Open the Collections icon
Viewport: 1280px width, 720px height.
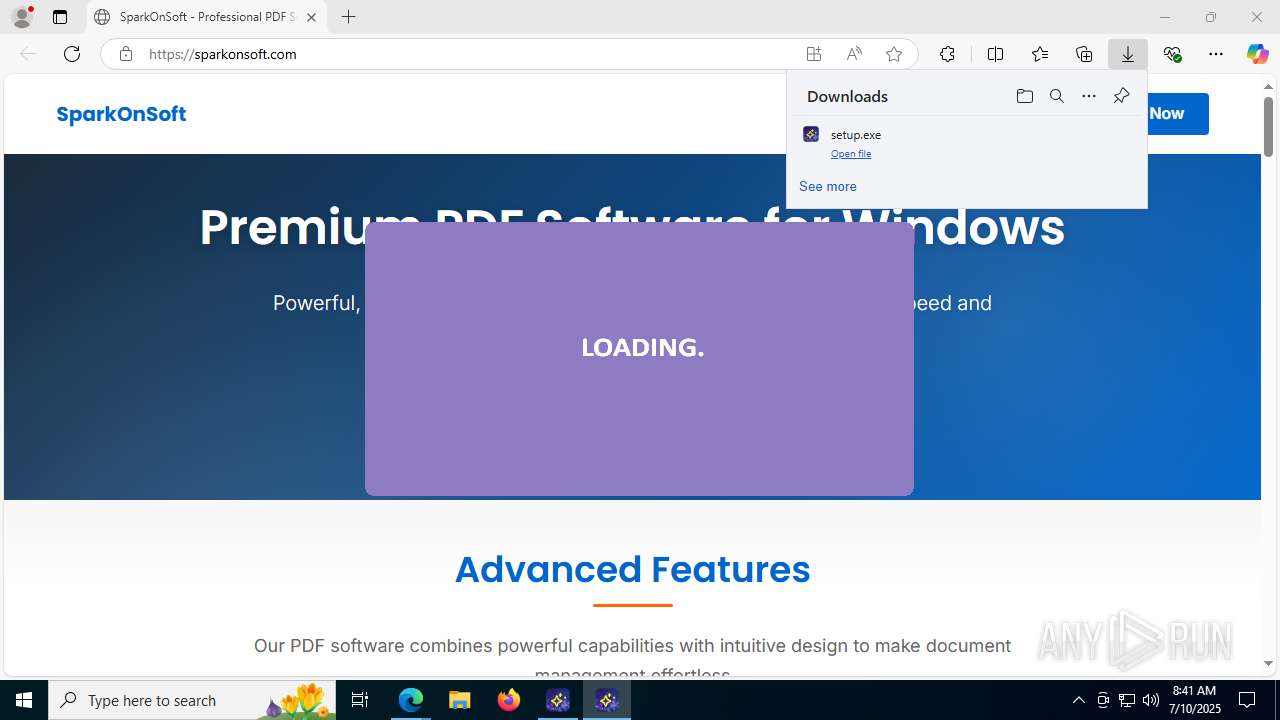click(1084, 54)
